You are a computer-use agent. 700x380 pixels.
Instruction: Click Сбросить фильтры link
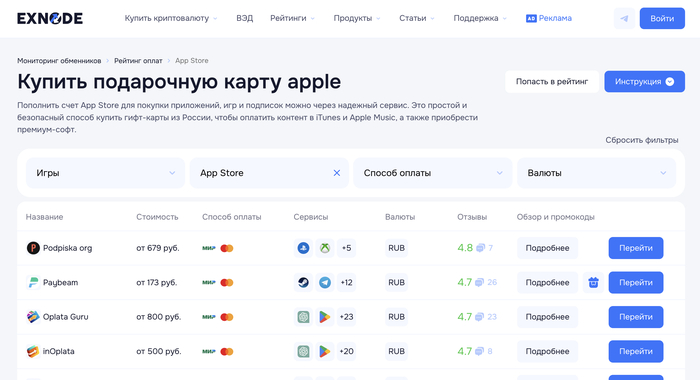point(642,140)
